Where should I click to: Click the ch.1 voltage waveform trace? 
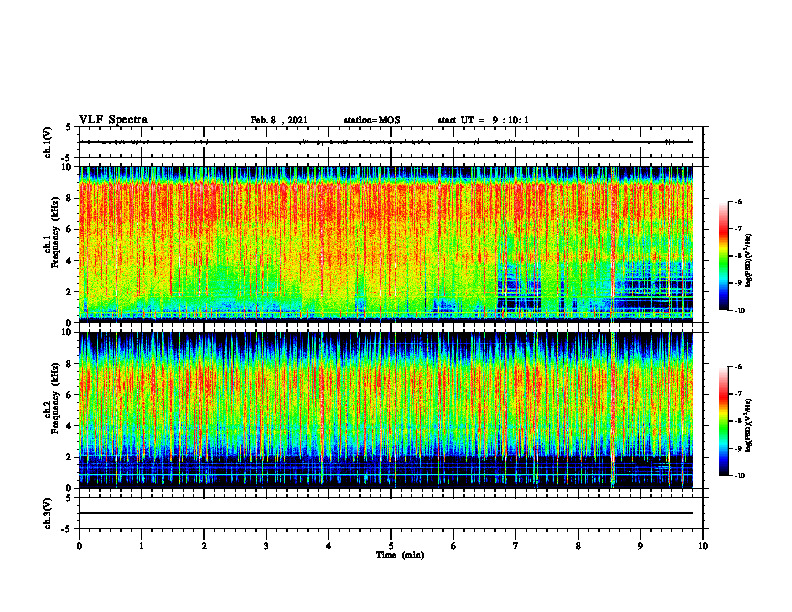click(386, 142)
